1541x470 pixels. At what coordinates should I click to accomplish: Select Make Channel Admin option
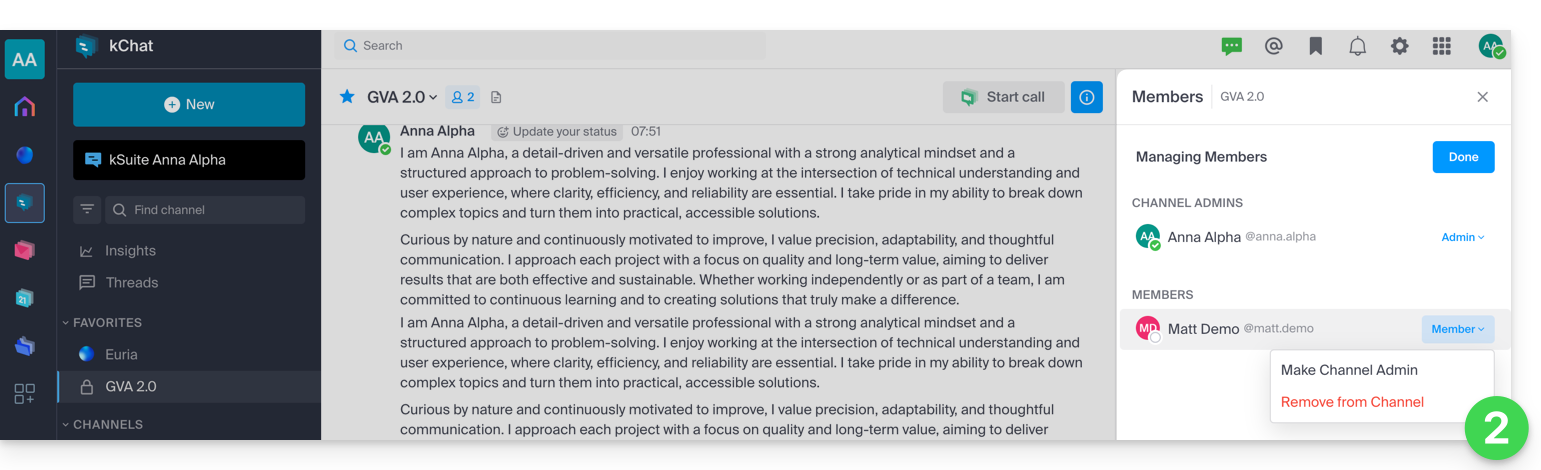[1349, 370]
